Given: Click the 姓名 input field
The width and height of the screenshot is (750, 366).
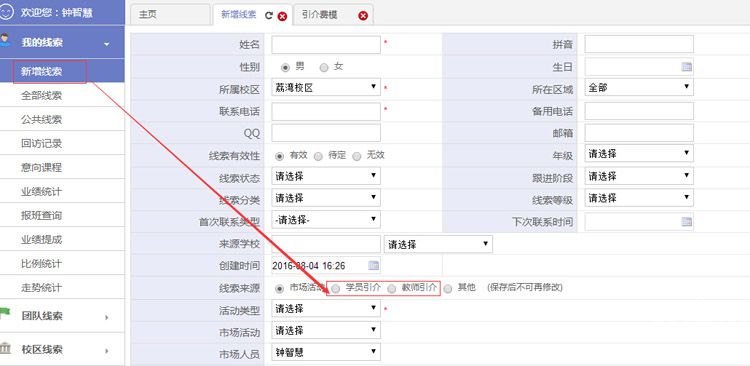Looking at the screenshot, I should (x=326, y=44).
